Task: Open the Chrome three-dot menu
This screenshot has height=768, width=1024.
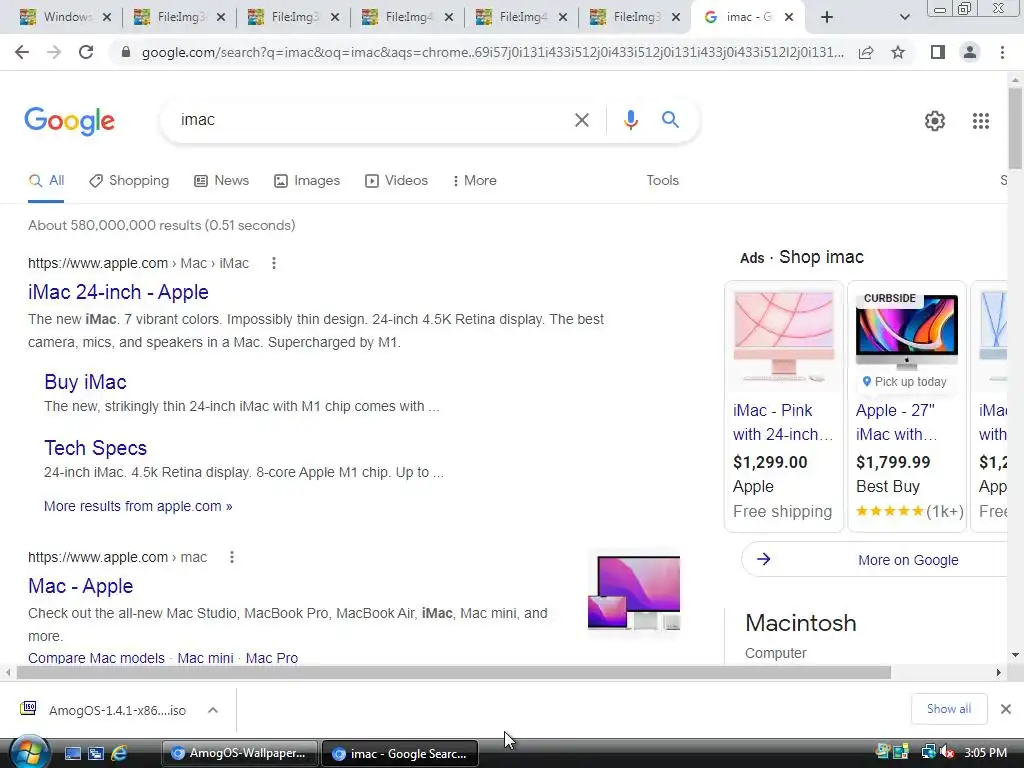Action: (x=1002, y=52)
